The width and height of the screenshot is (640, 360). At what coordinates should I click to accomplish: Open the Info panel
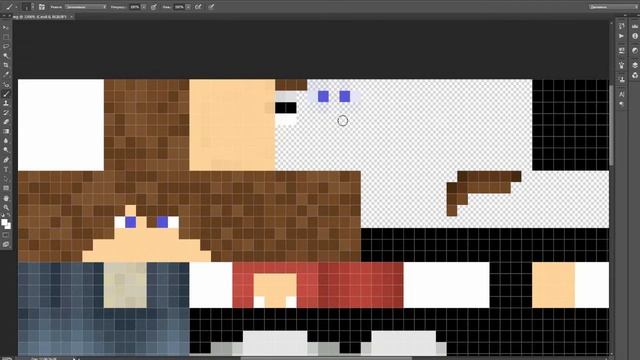pyautogui.click(x=635, y=36)
